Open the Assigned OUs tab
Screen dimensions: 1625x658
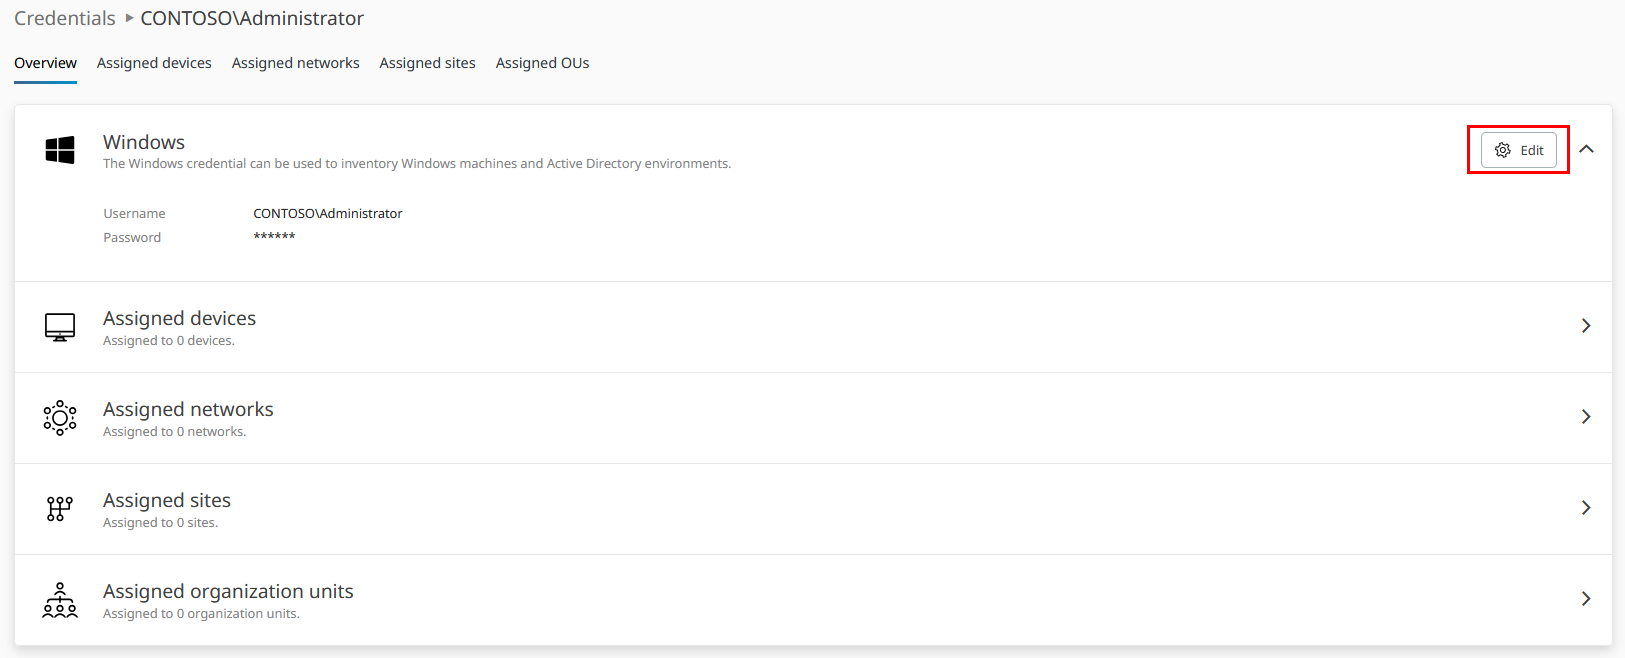click(x=542, y=63)
